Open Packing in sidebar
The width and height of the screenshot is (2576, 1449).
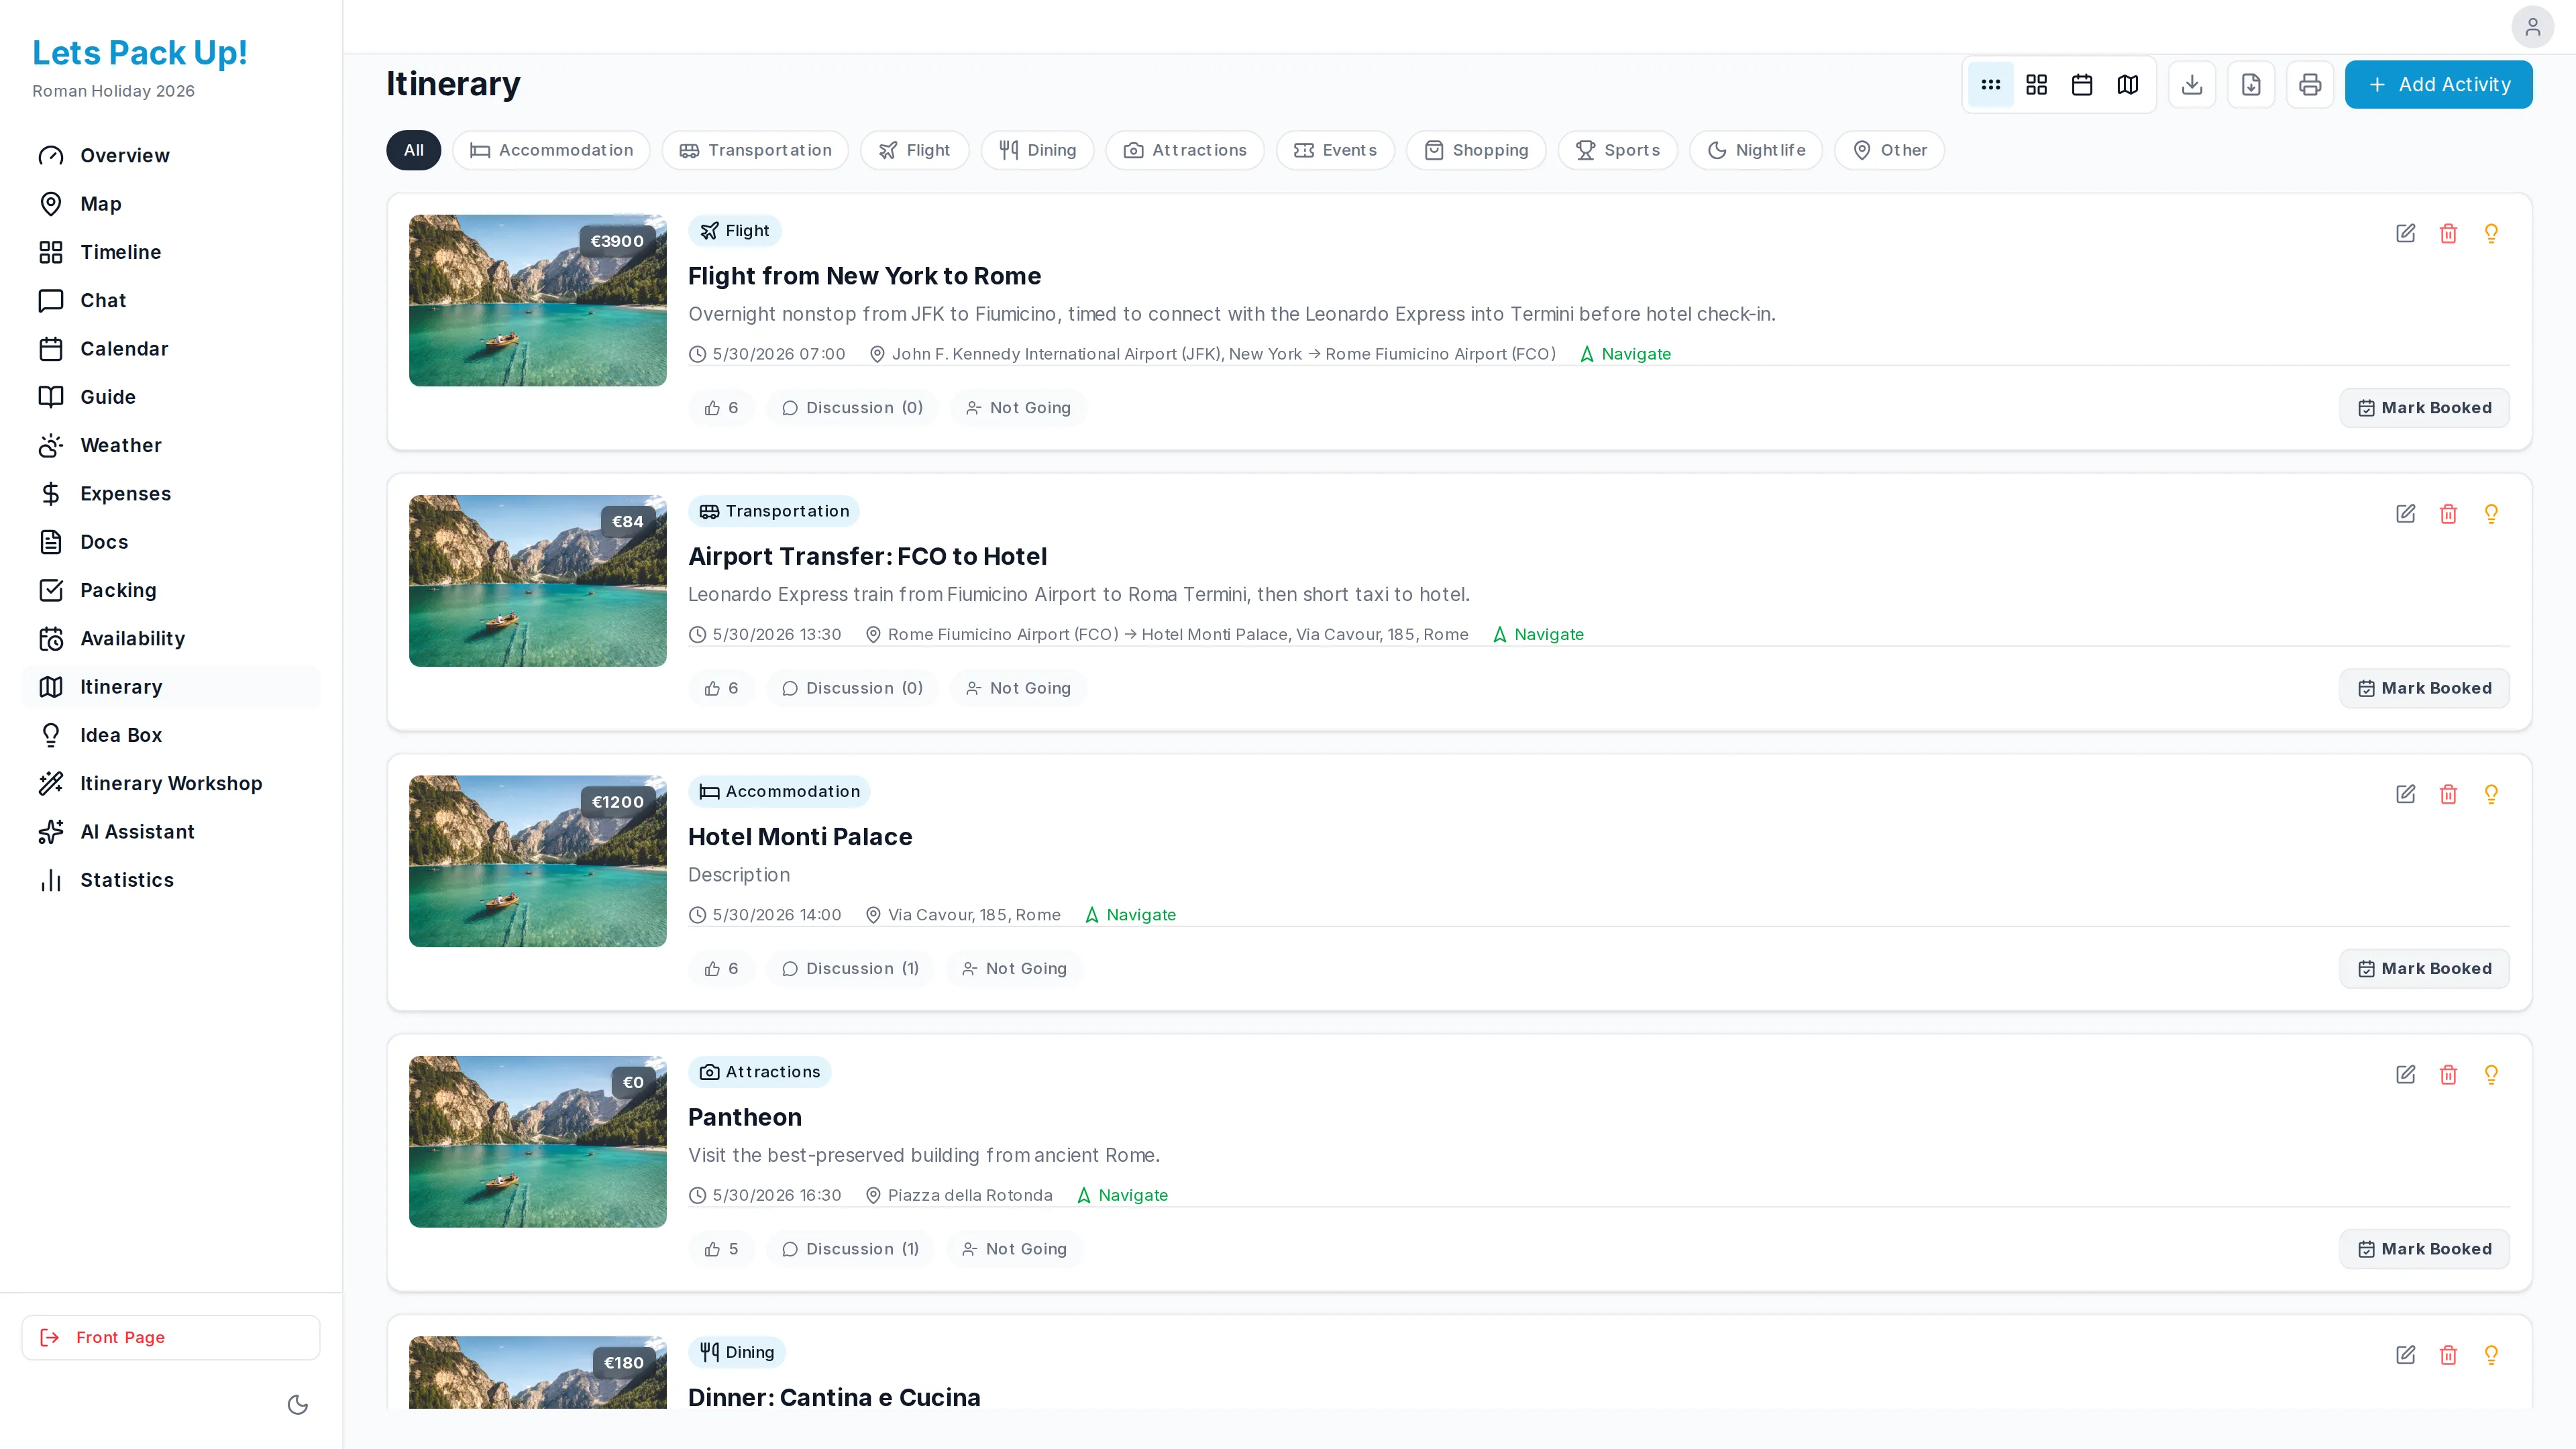coord(171,591)
